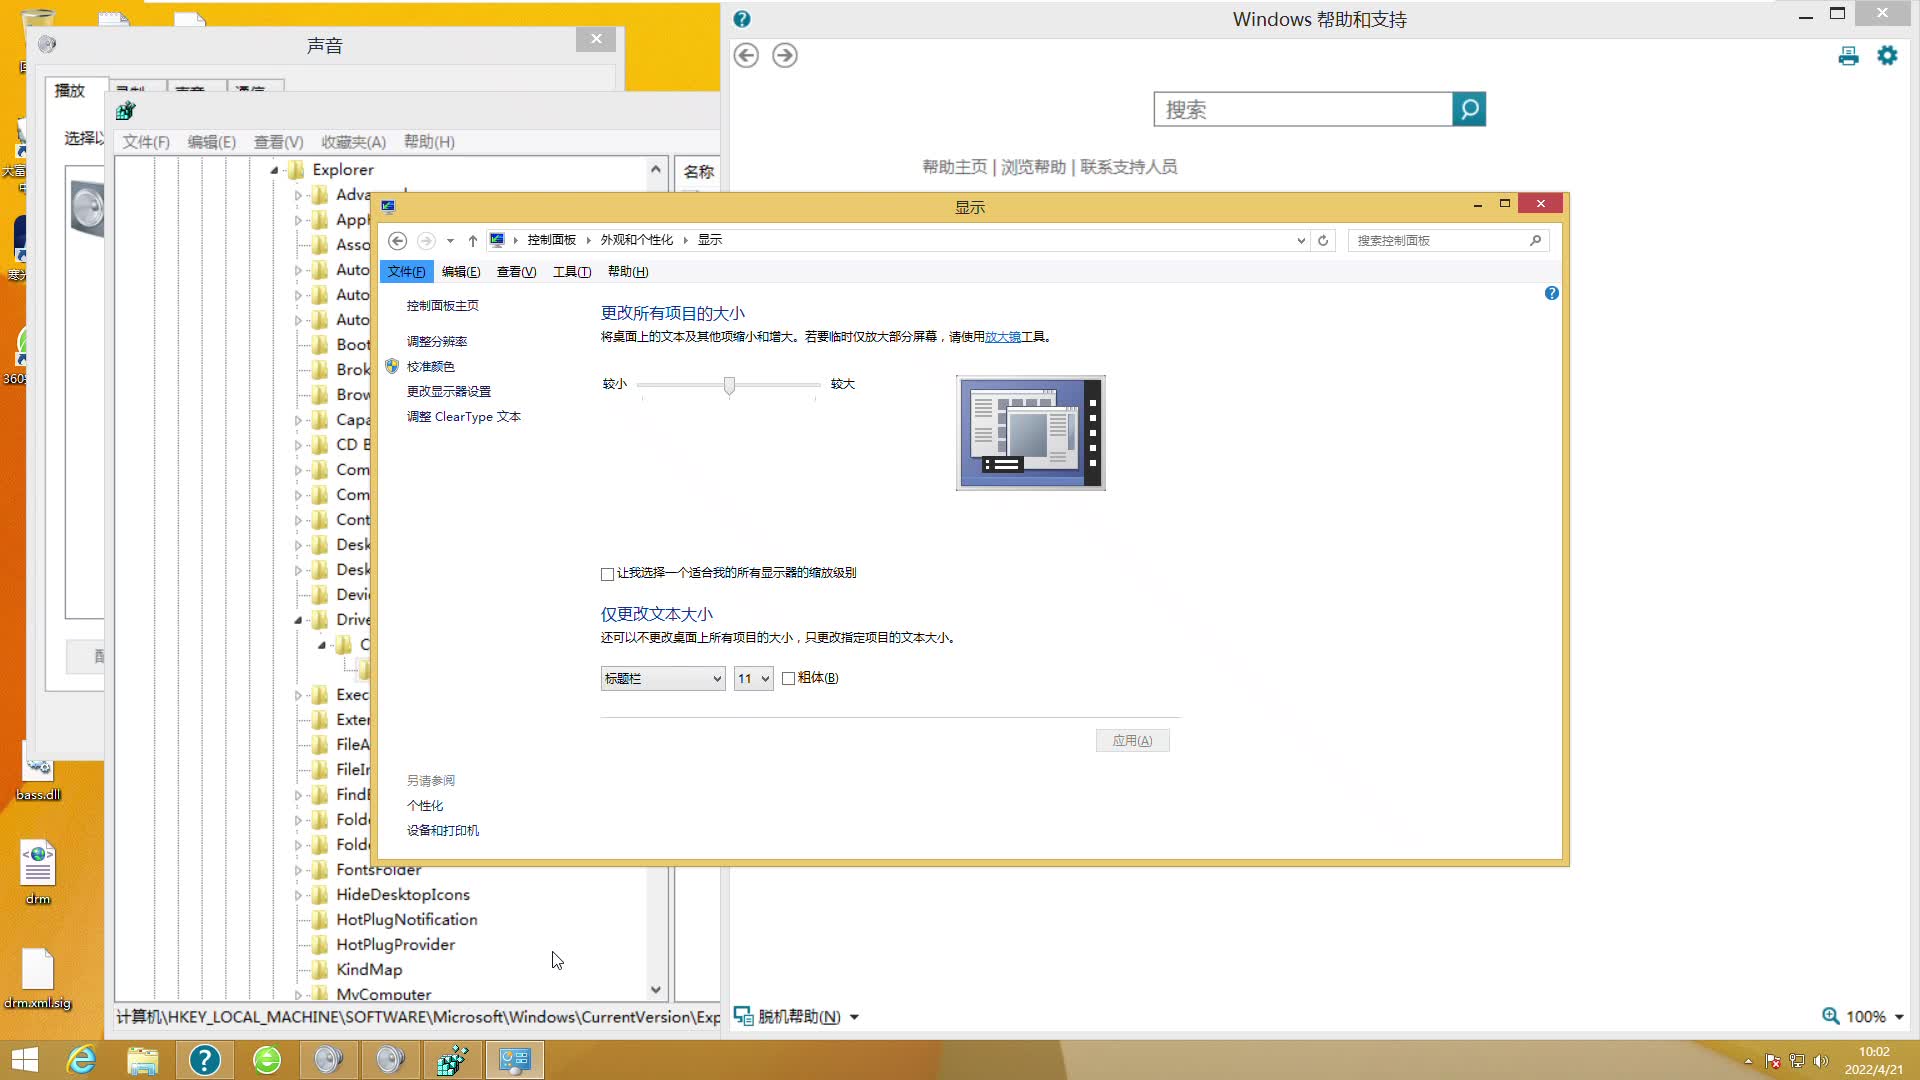Open recent locations dropdown arrow
The width and height of the screenshot is (1920, 1080).
pos(450,240)
